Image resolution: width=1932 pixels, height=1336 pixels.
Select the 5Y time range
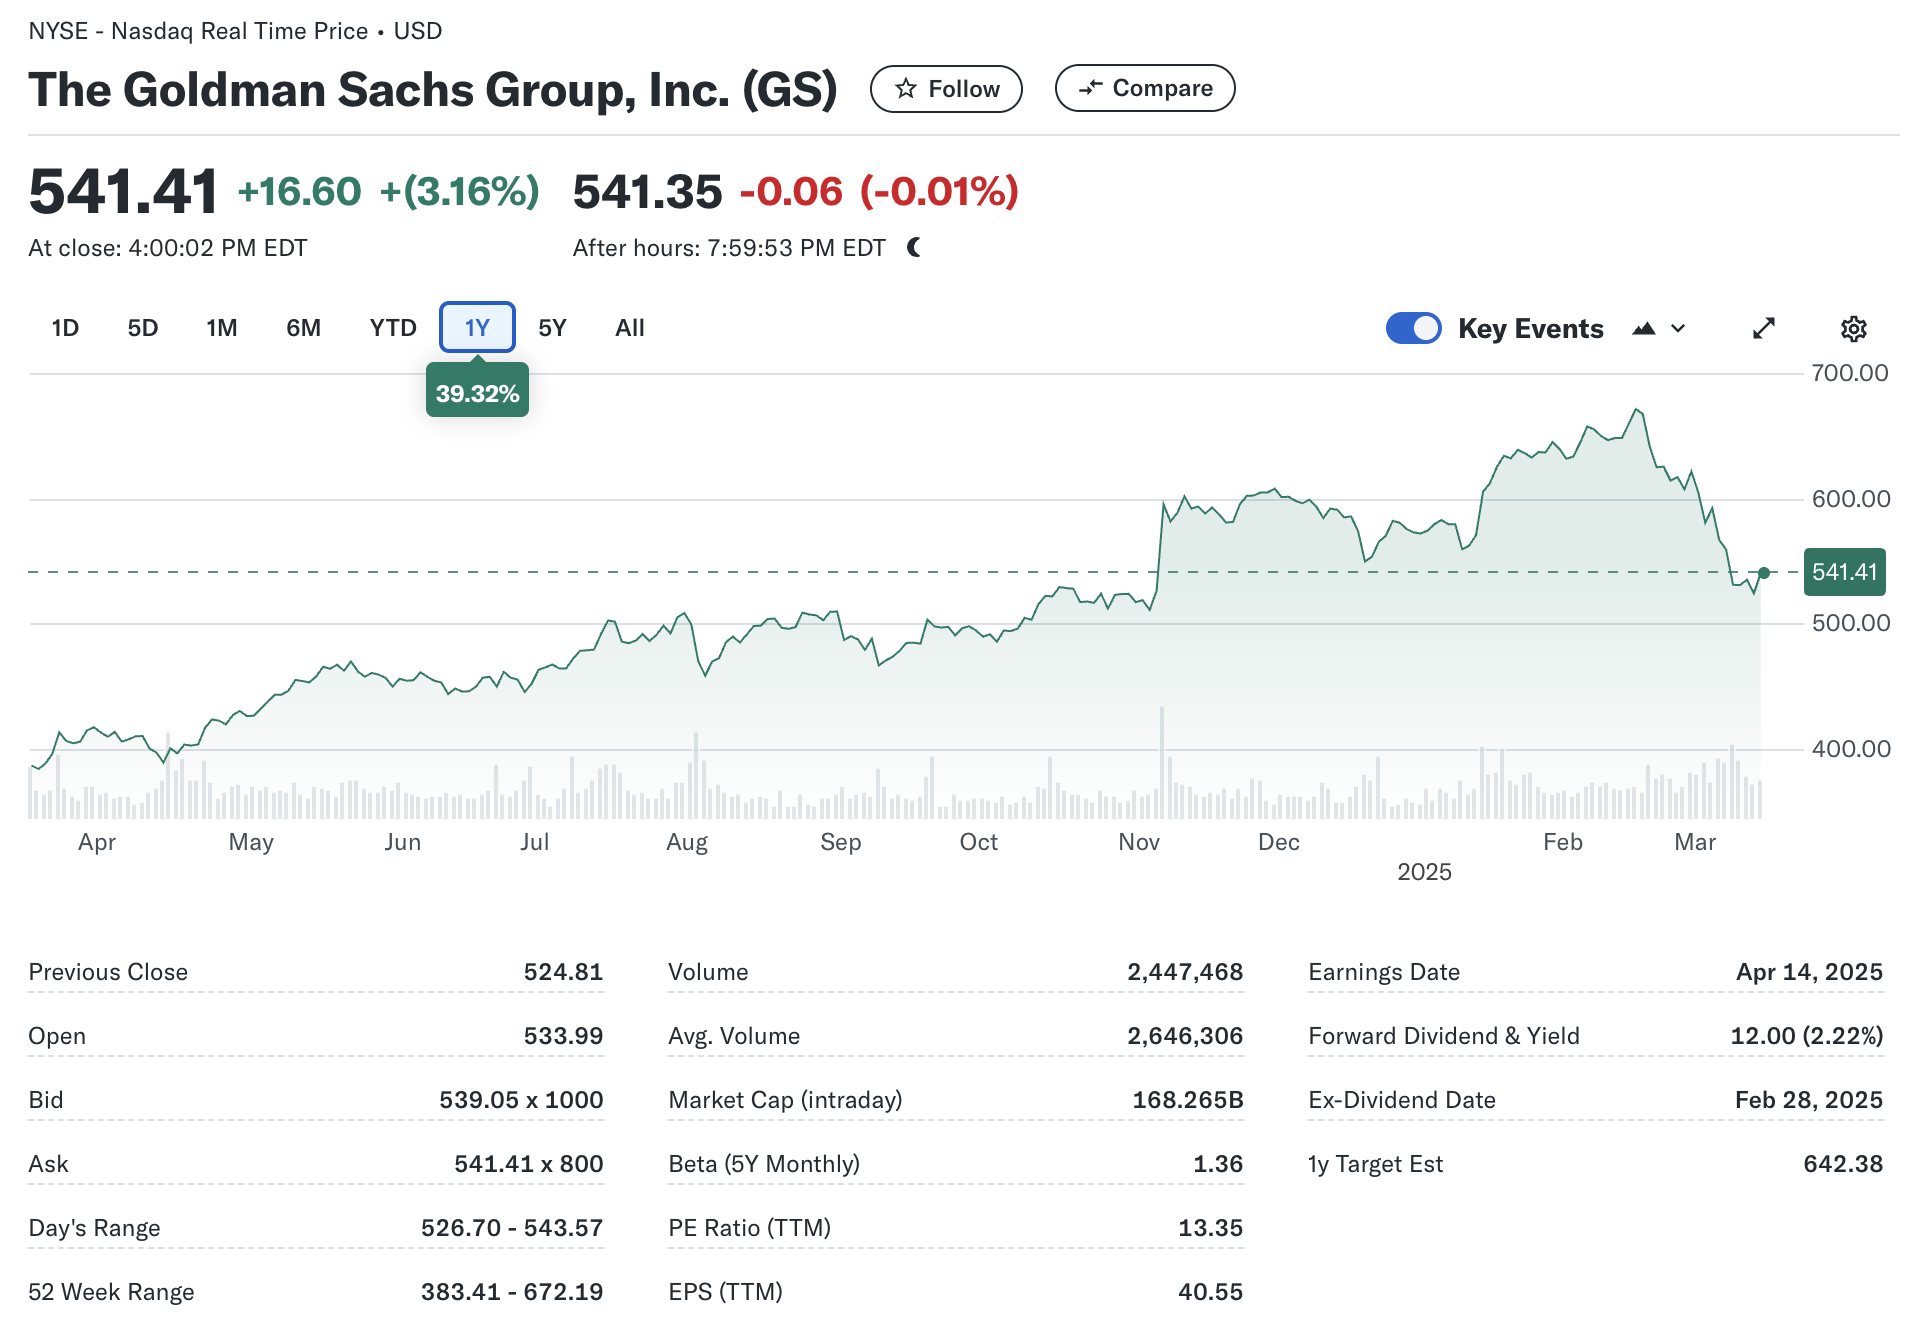coord(552,328)
